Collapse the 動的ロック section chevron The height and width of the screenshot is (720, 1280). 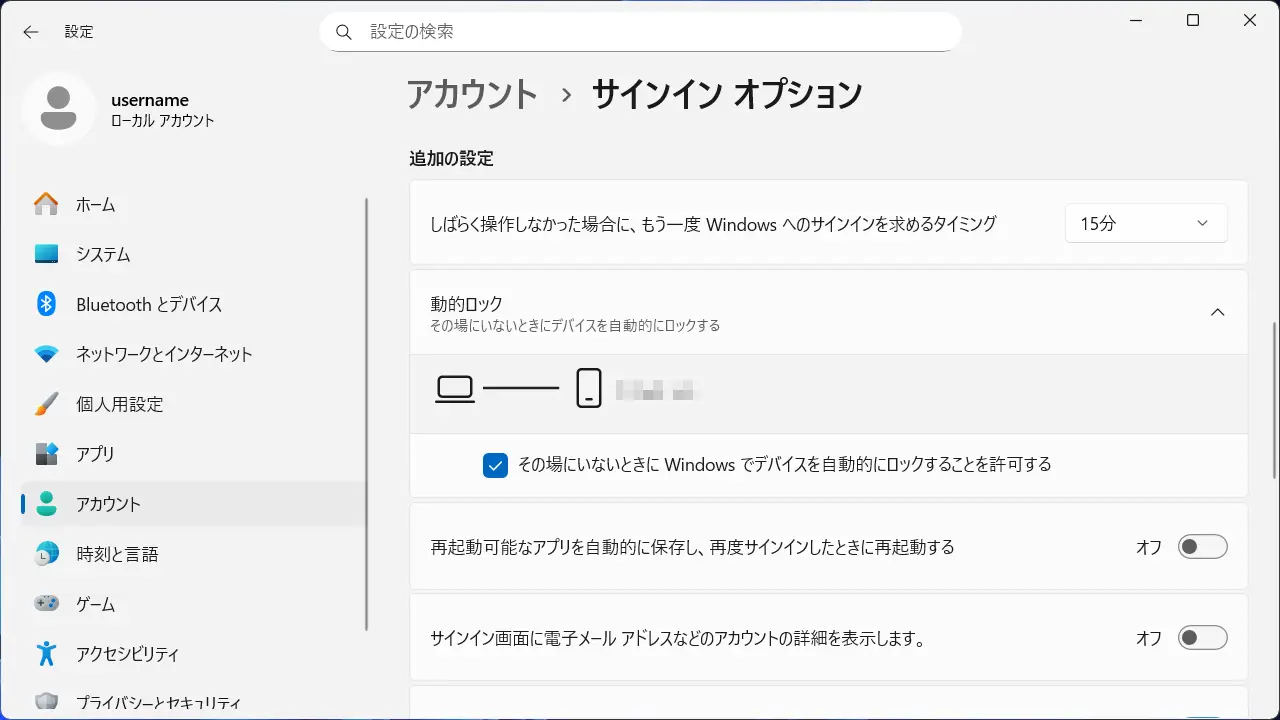point(1217,312)
